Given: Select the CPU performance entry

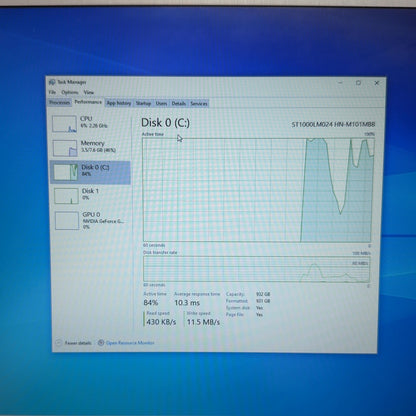Looking at the screenshot, I should (90, 123).
